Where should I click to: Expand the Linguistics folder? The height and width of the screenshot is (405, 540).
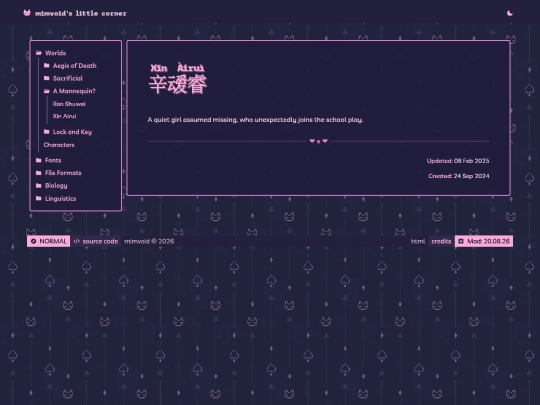39,198
